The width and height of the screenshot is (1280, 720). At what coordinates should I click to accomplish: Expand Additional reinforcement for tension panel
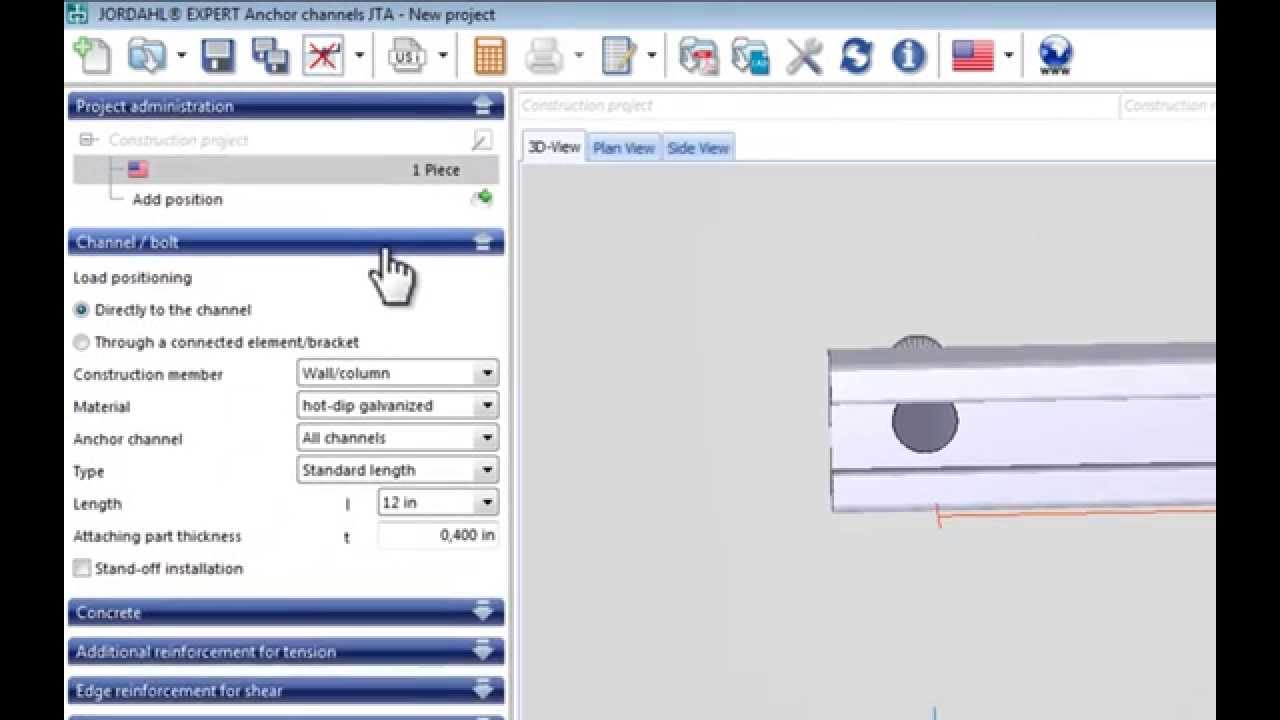click(483, 651)
